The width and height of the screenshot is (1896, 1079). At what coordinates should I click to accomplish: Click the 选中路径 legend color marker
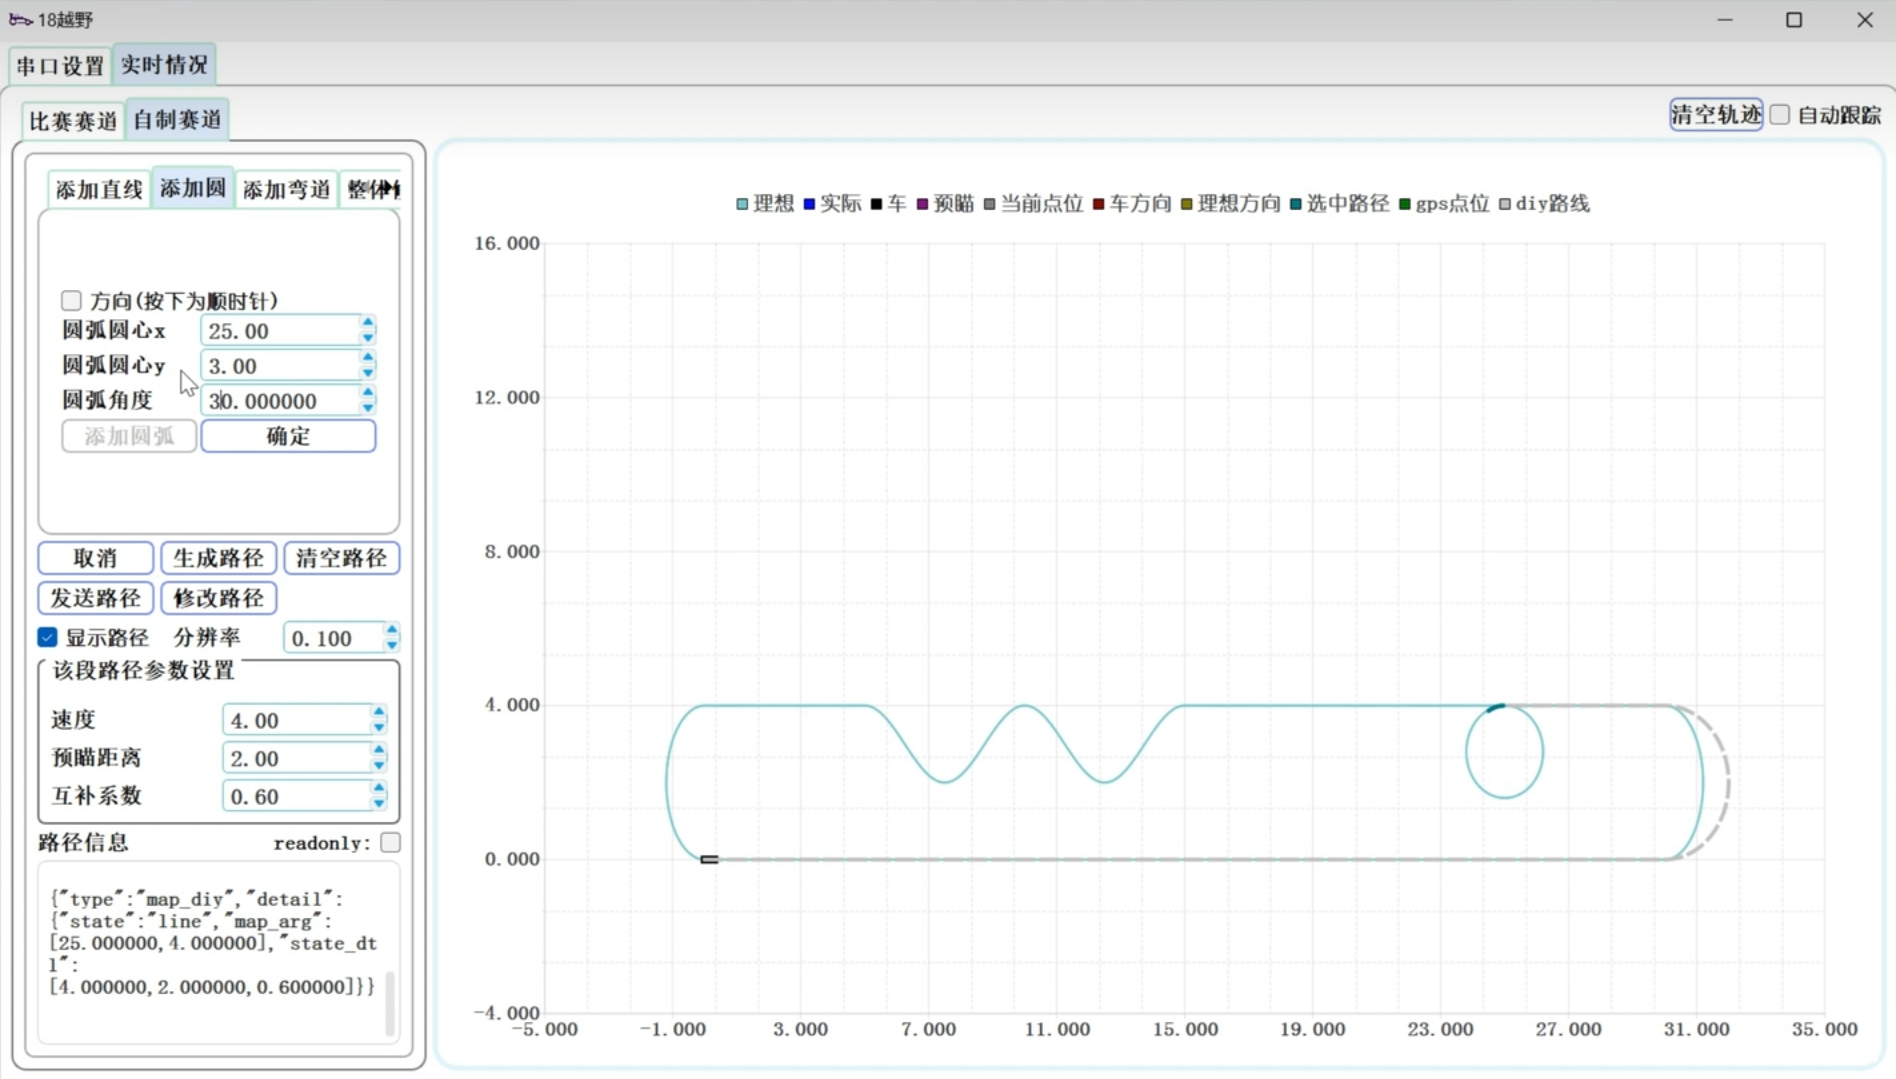tap(1295, 204)
